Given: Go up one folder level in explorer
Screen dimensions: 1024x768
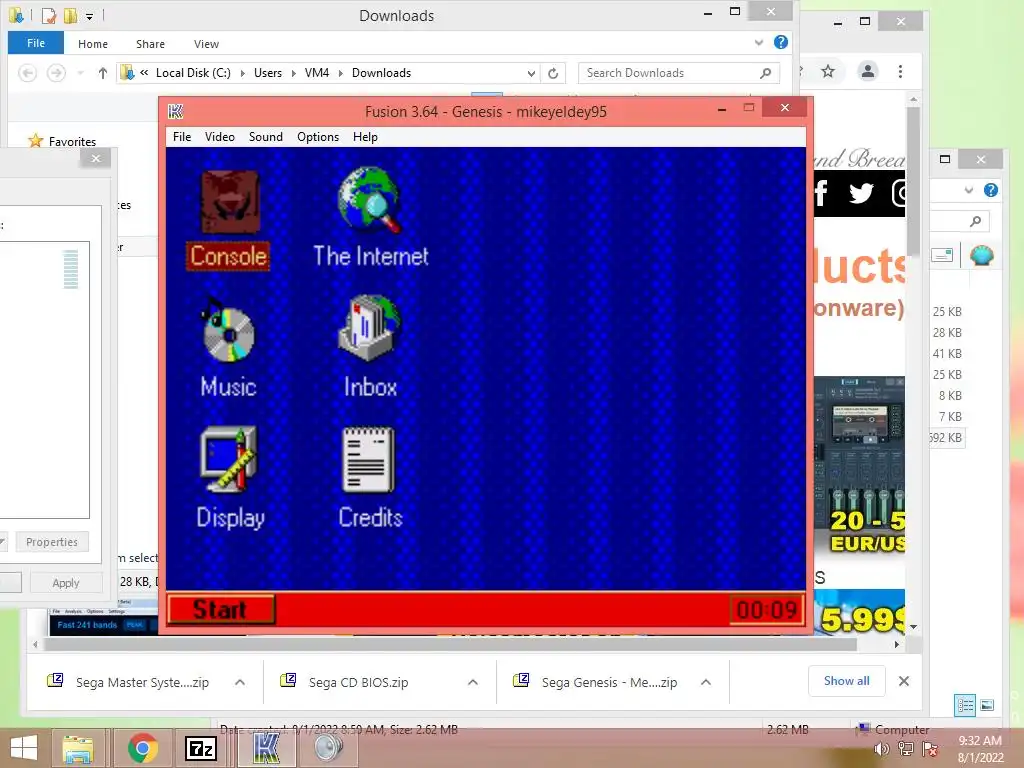Looking at the screenshot, I should (103, 72).
